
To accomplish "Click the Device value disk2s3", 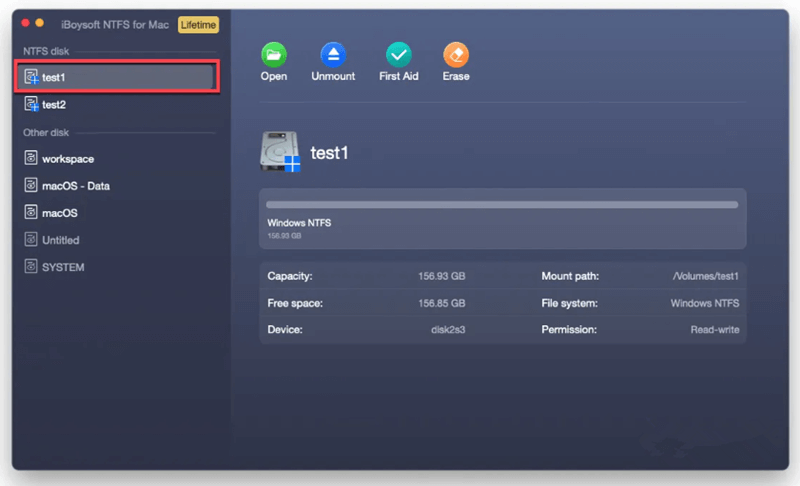I will click(x=448, y=329).
